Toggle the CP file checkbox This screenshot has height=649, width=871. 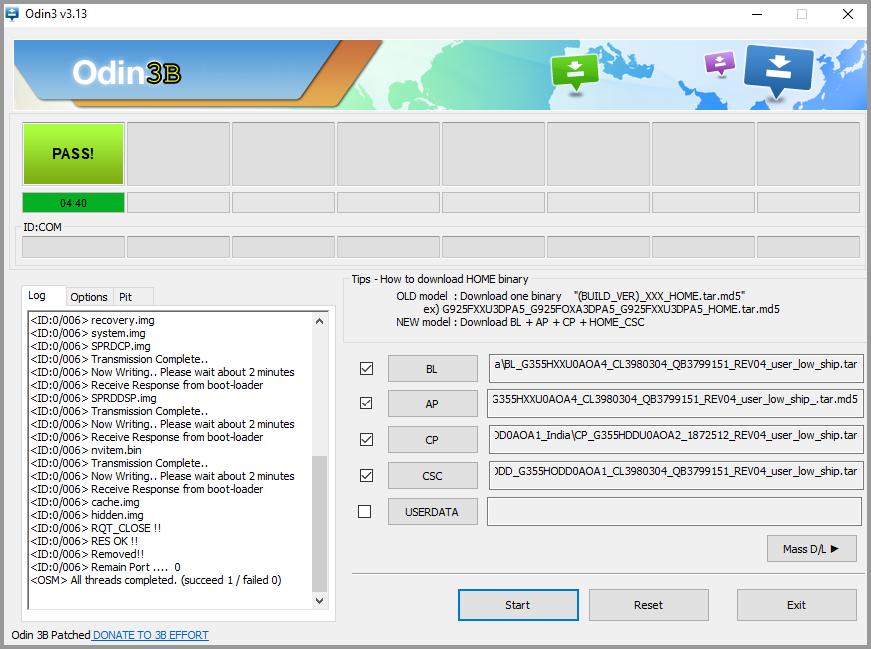[x=366, y=439]
